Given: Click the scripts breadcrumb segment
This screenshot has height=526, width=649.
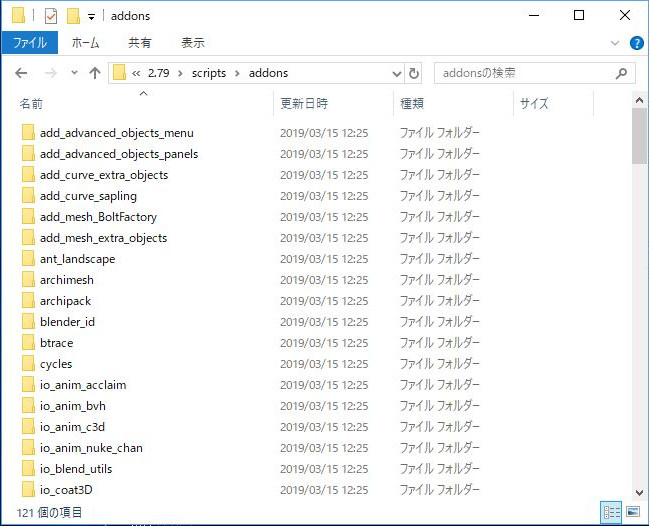Looking at the screenshot, I should [209, 73].
